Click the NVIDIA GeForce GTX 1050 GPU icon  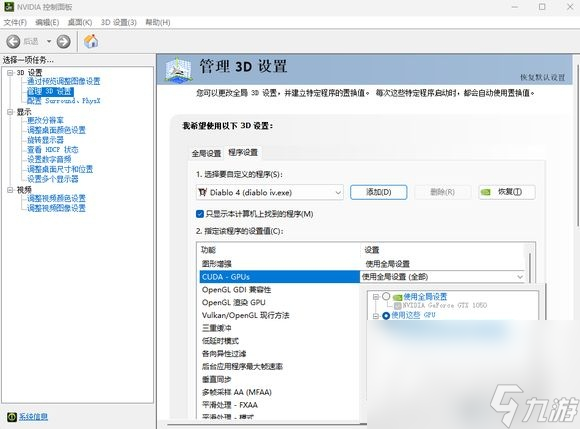coord(398,306)
